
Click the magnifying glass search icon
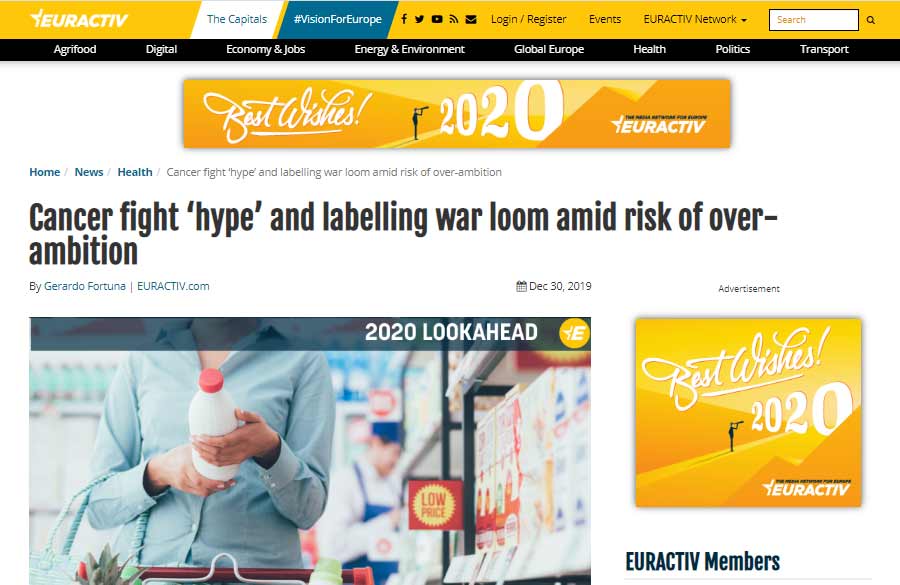[871, 20]
